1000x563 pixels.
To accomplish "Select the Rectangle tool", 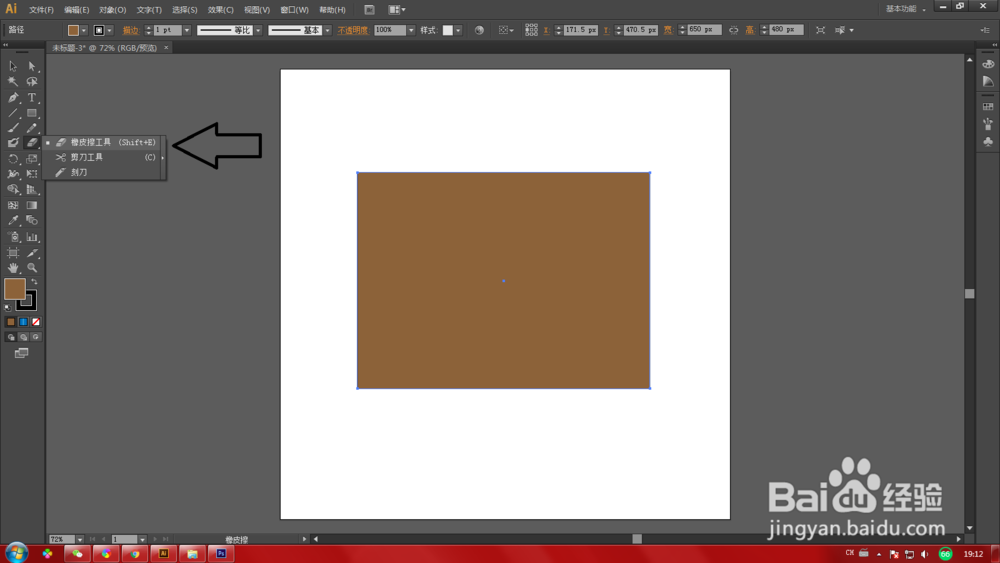I will (32, 113).
